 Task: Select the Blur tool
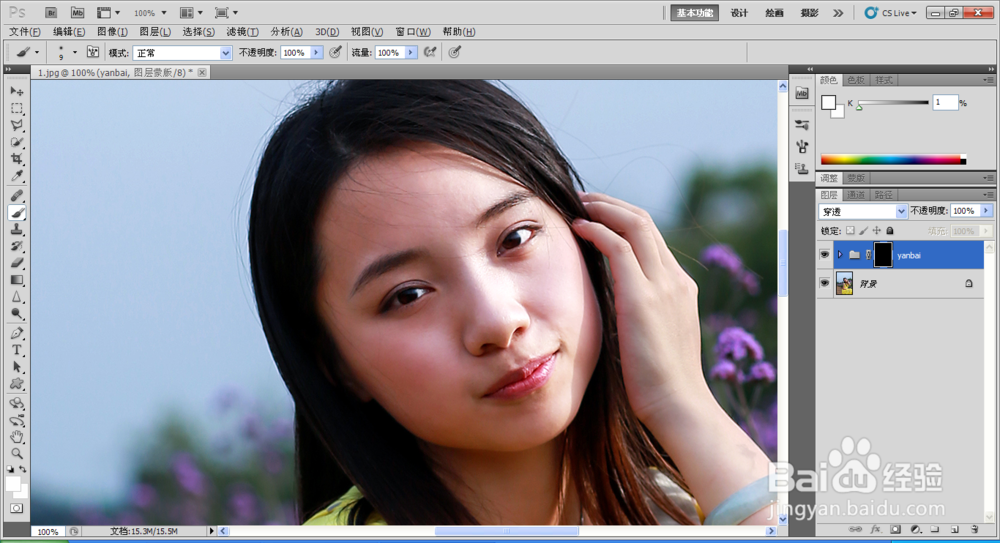17,297
